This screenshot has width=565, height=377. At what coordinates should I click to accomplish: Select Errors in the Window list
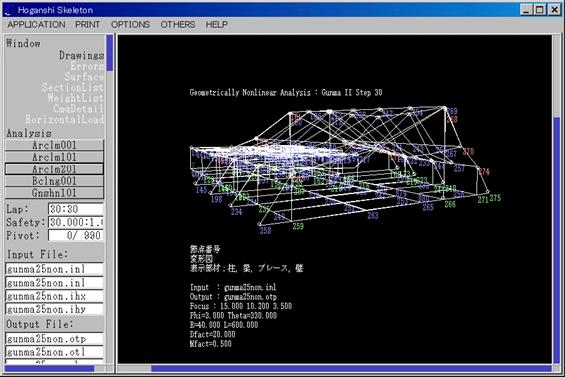point(87,66)
